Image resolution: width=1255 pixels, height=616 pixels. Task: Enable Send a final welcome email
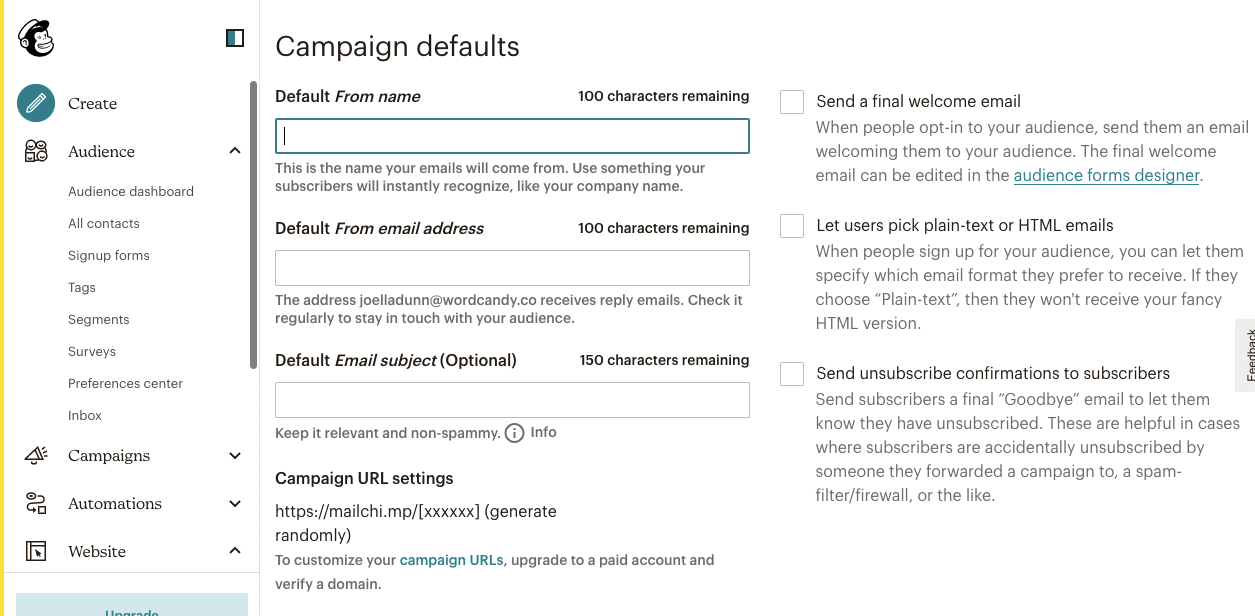point(791,101)
